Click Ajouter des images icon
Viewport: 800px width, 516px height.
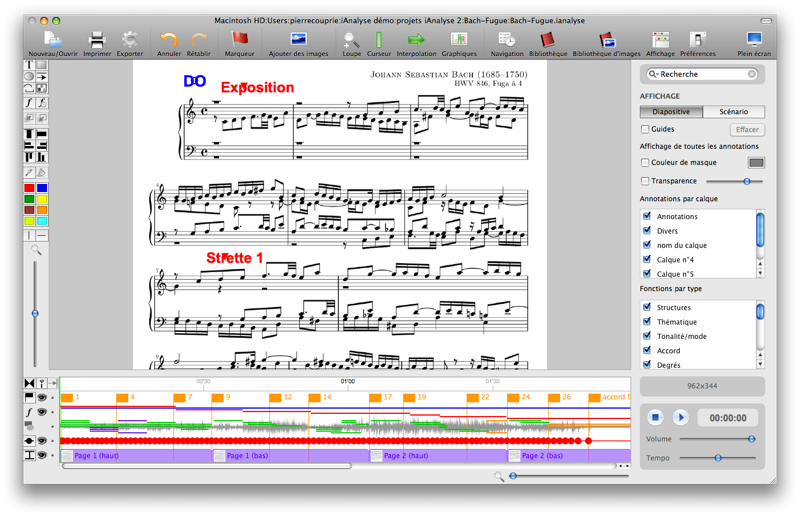tap(298, 39)
